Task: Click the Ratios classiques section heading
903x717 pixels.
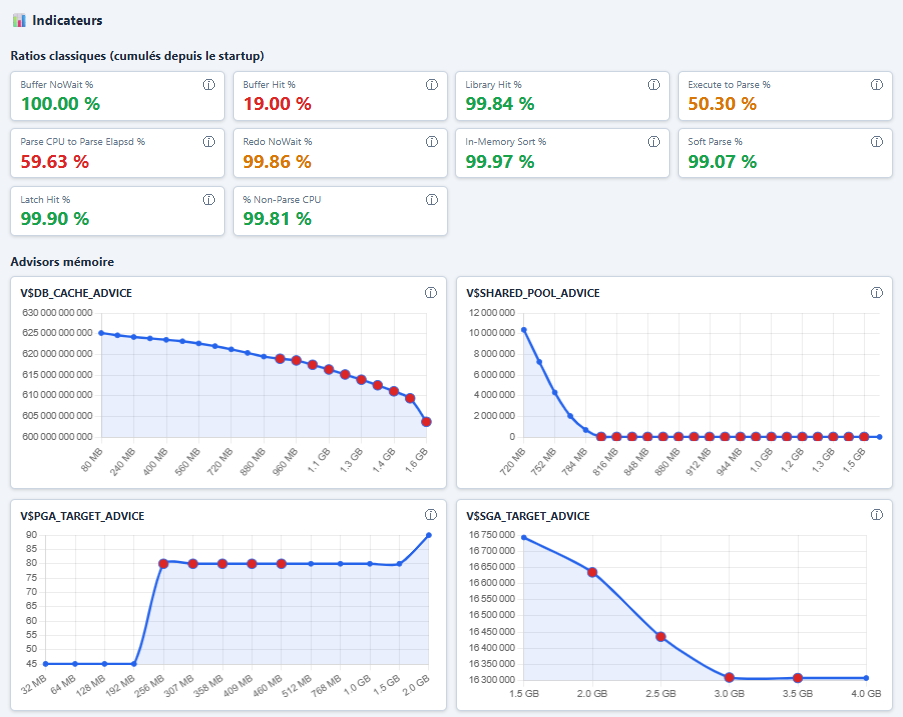Action: (x=137, y=56)
